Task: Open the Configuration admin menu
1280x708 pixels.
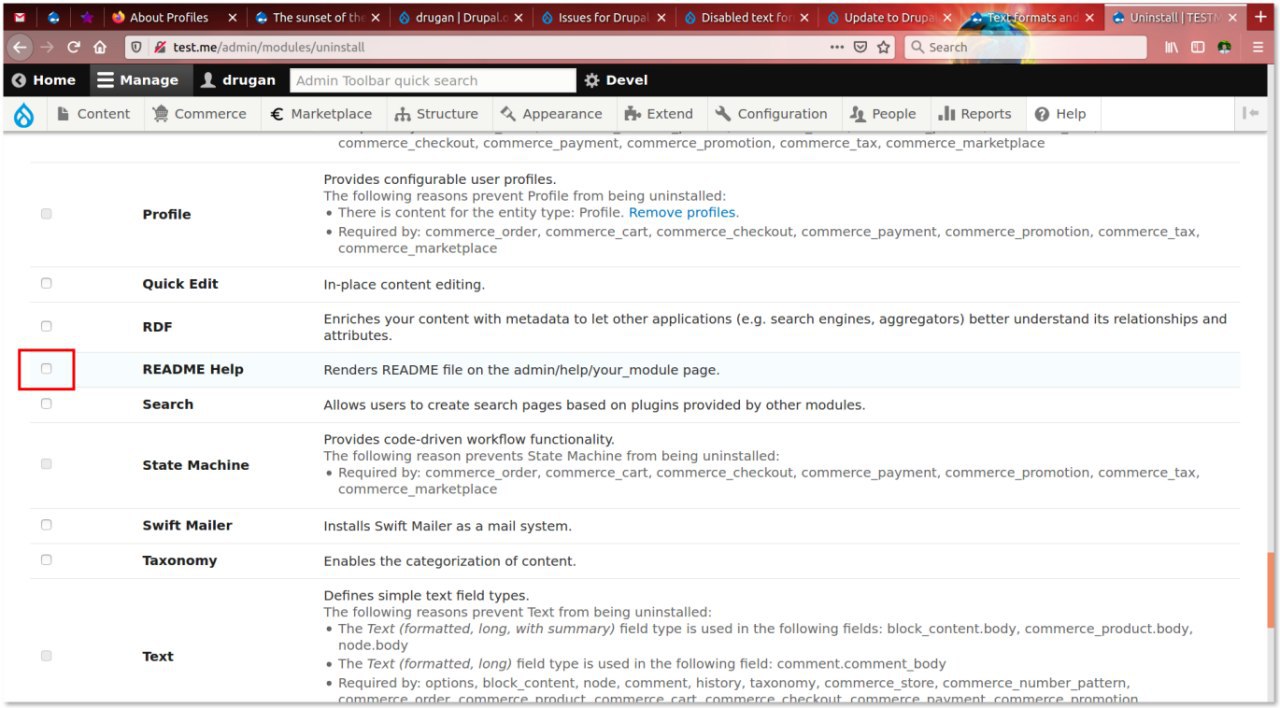Action: pyautogui.click(x=772, y=114)
